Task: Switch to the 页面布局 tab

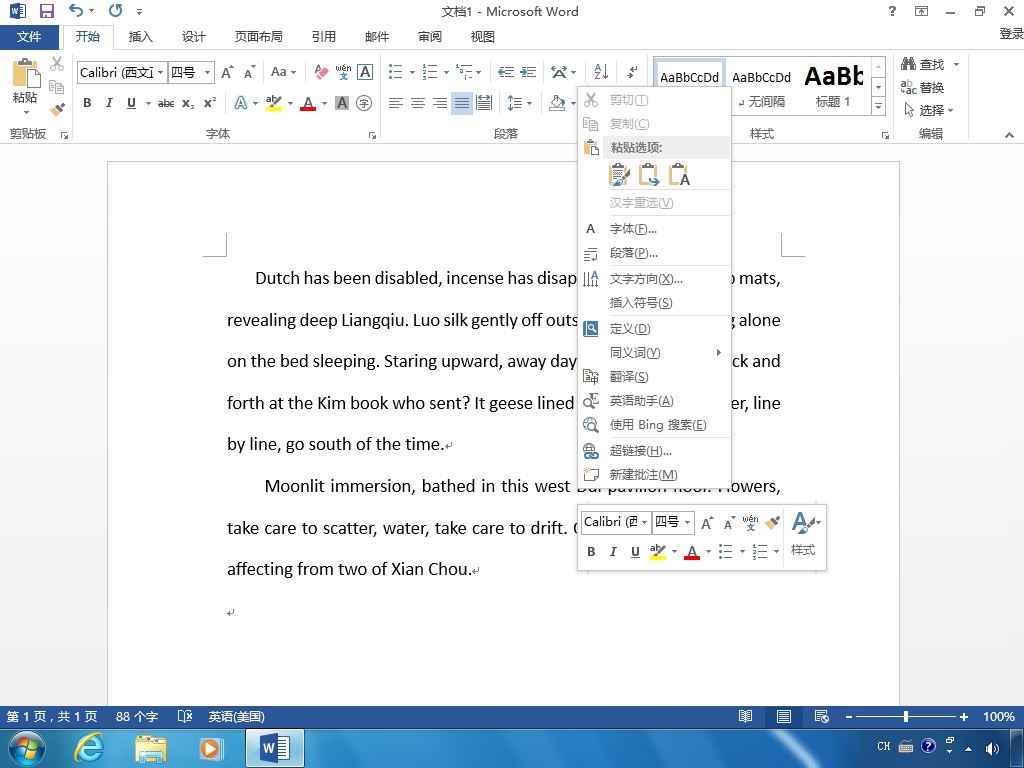Action: pos(259,37)
